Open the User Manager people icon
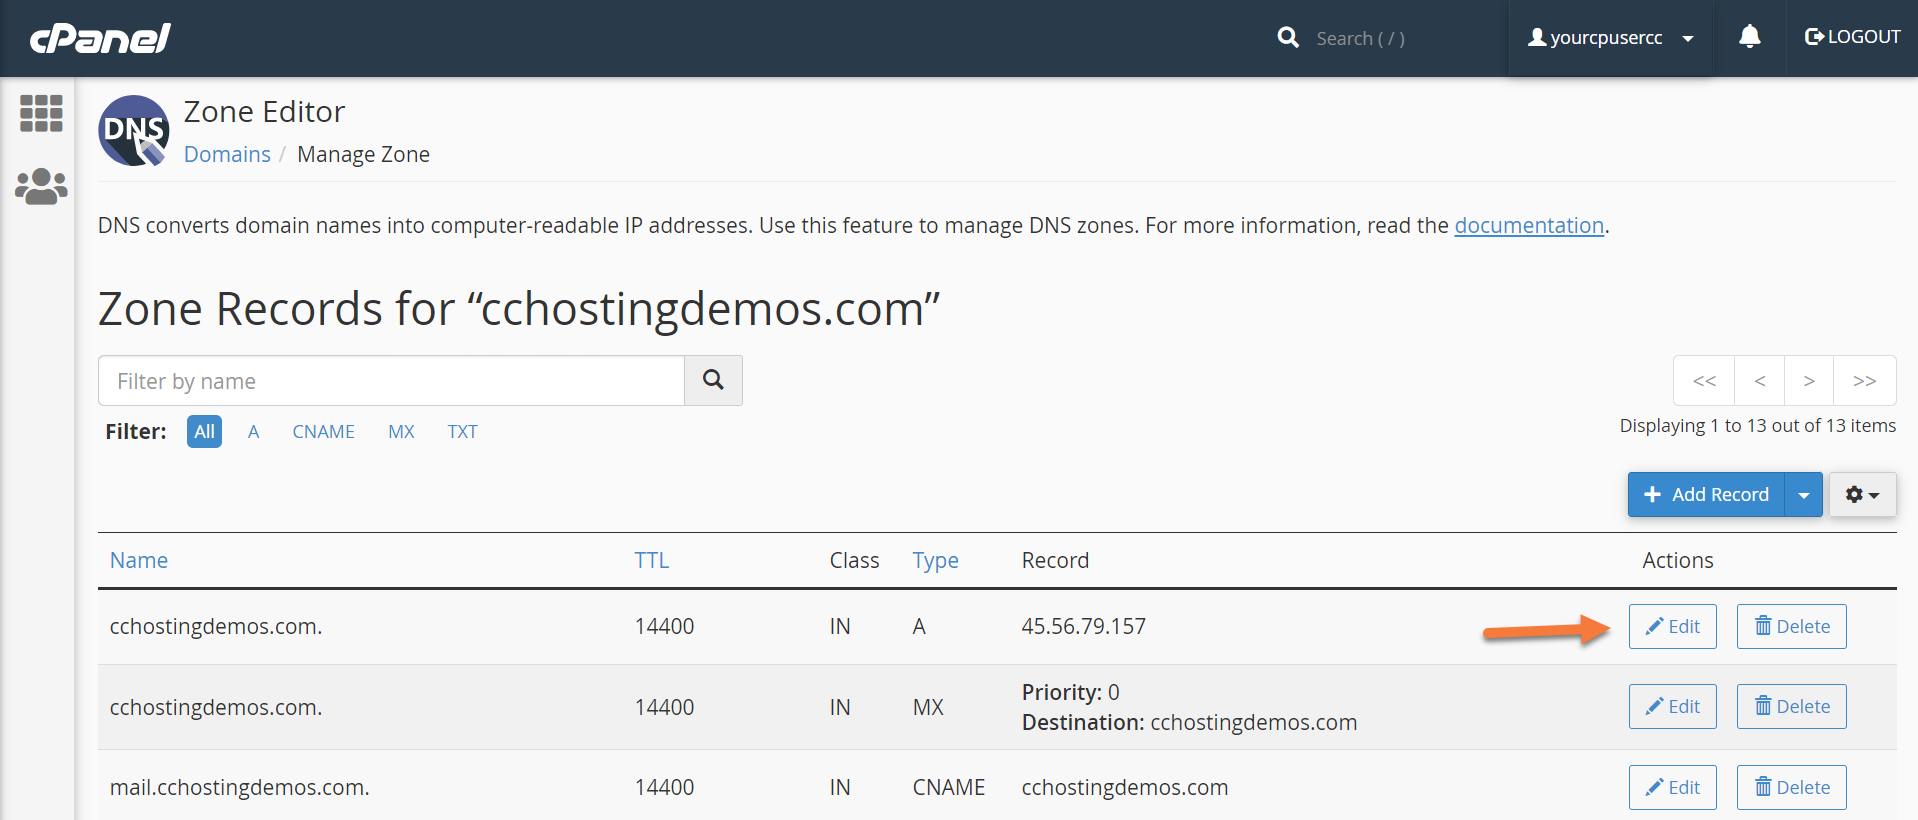This screenshot has height=820, width=1918. [x=41, y=186]
